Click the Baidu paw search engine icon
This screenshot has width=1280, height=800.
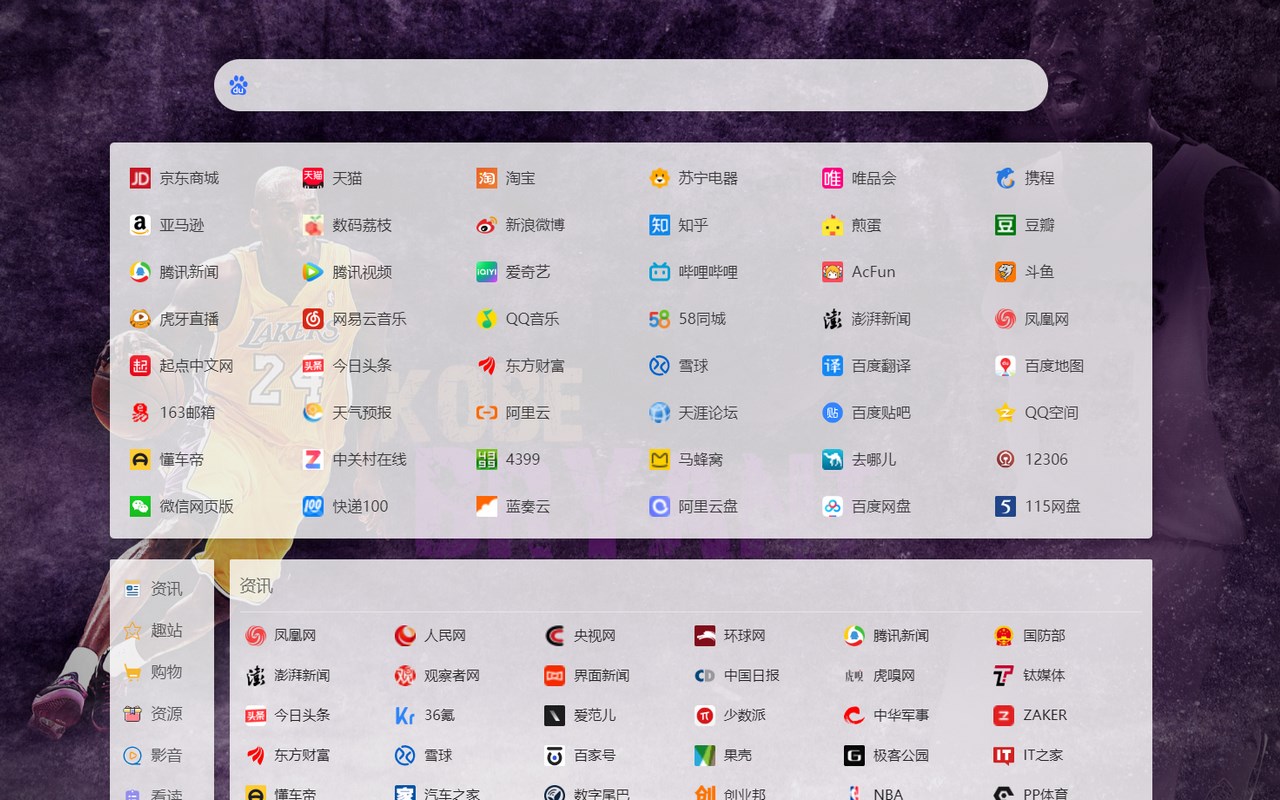coord(238,85)
